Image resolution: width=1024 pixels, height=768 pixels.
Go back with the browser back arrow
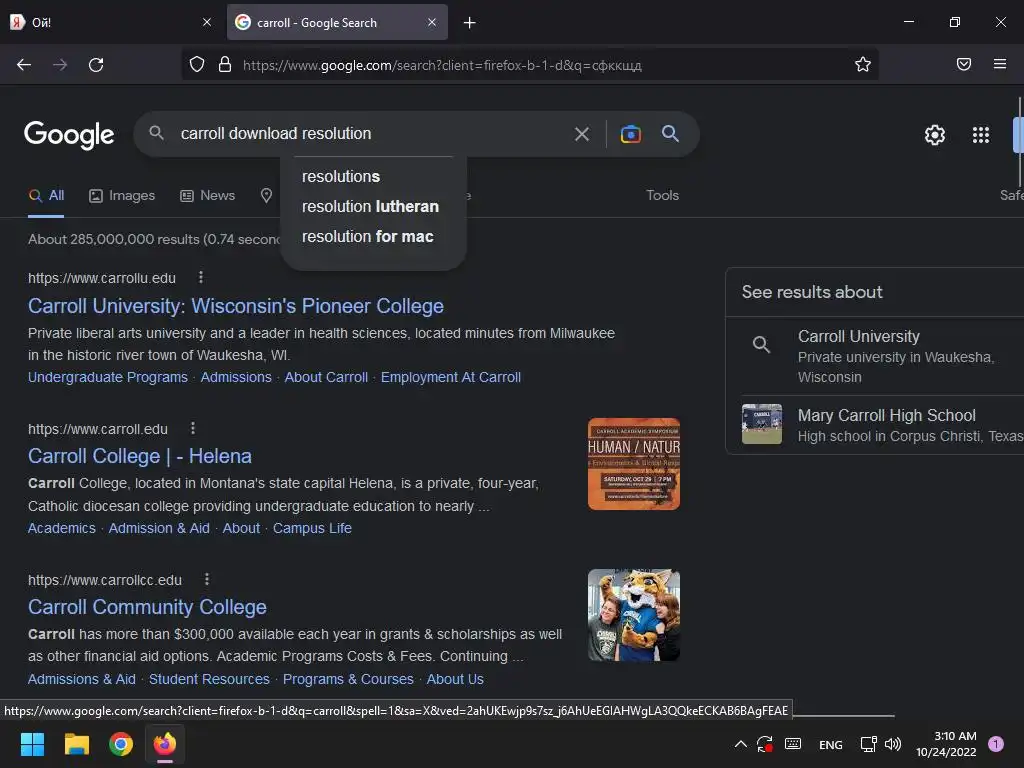24,65
